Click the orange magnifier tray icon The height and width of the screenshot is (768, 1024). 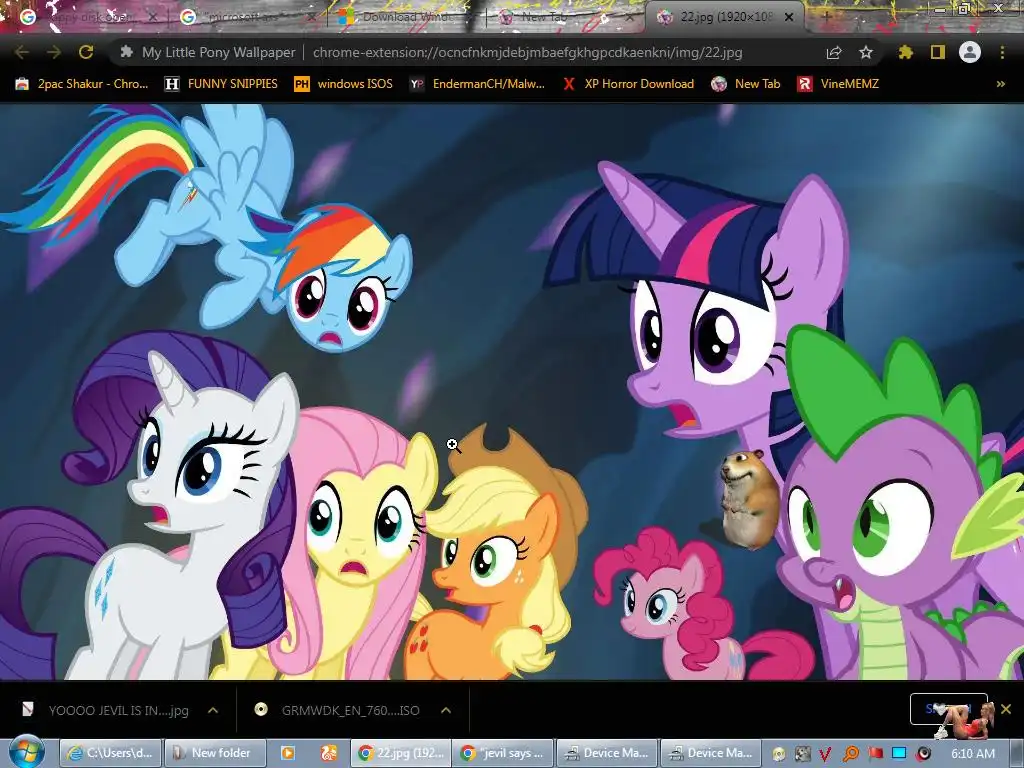(851, 754)
